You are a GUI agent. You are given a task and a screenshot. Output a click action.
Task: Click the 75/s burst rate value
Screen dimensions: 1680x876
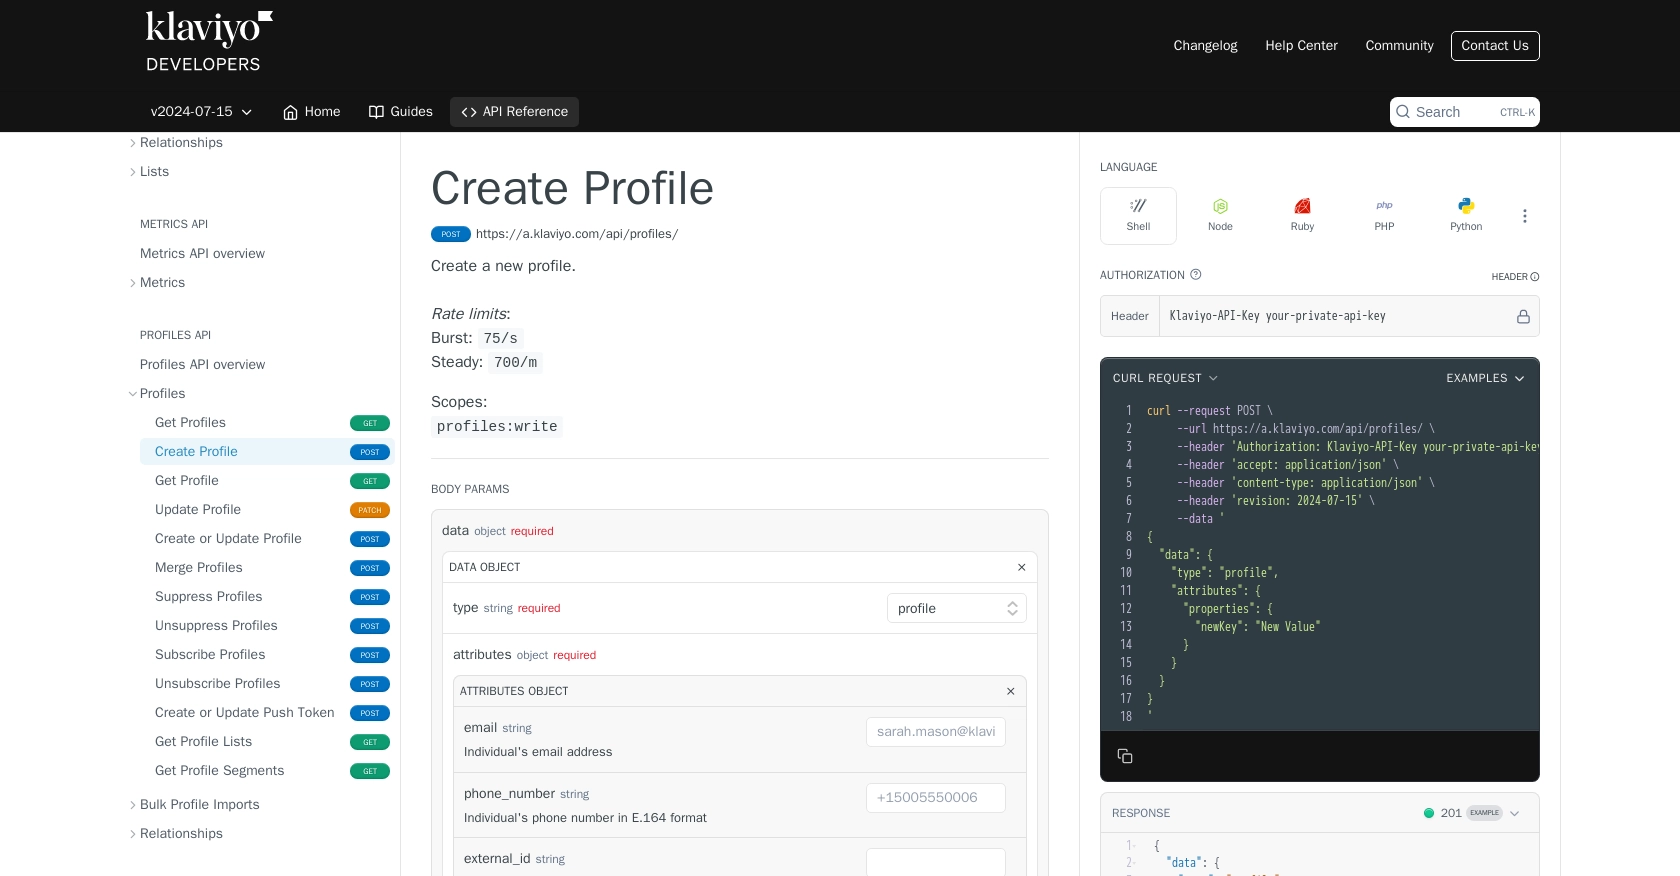pyautogui.click(x=501, y=339)
